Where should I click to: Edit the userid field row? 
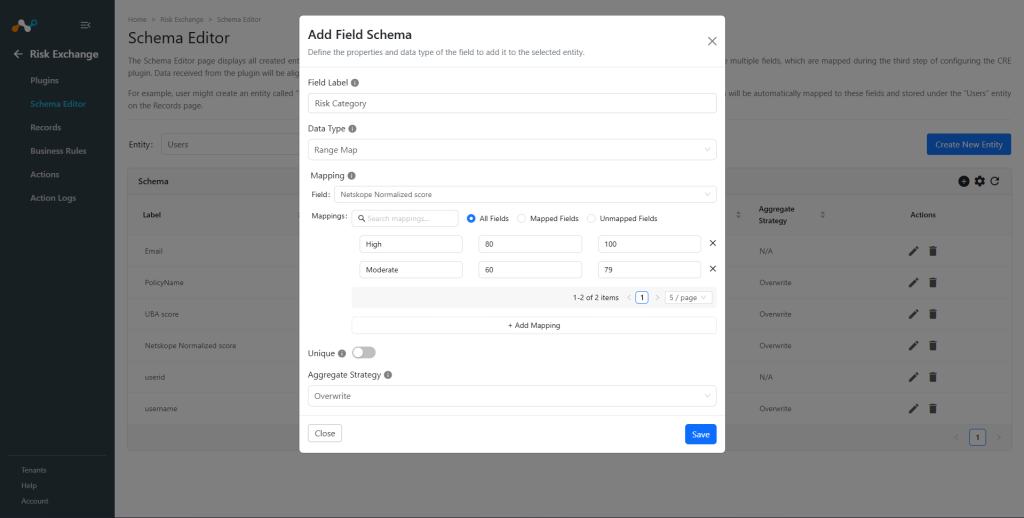(914, 377)
